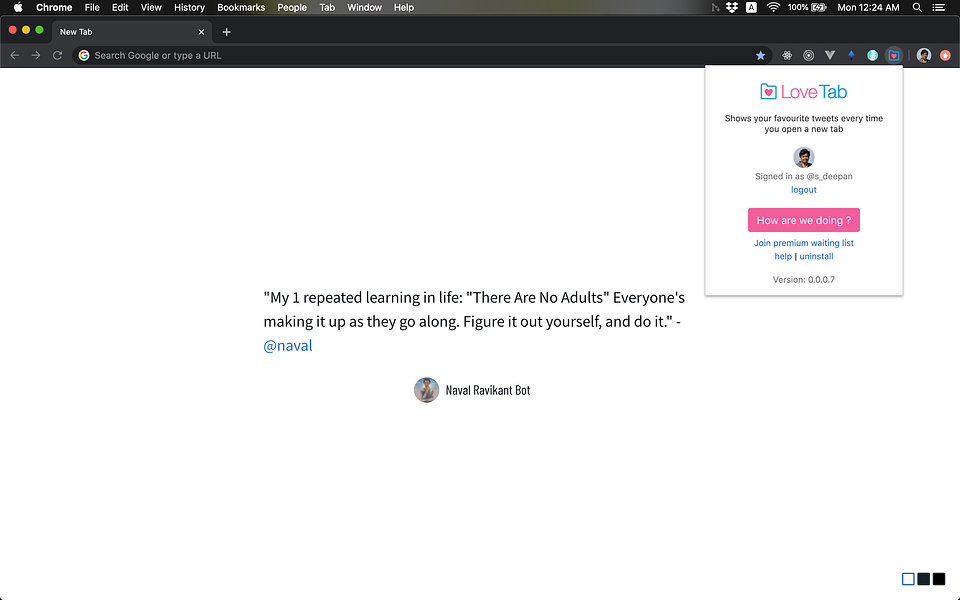Open the History menu
Image resolution: width=960 pixels, height=600 pixels.
[x=189, y=7]
